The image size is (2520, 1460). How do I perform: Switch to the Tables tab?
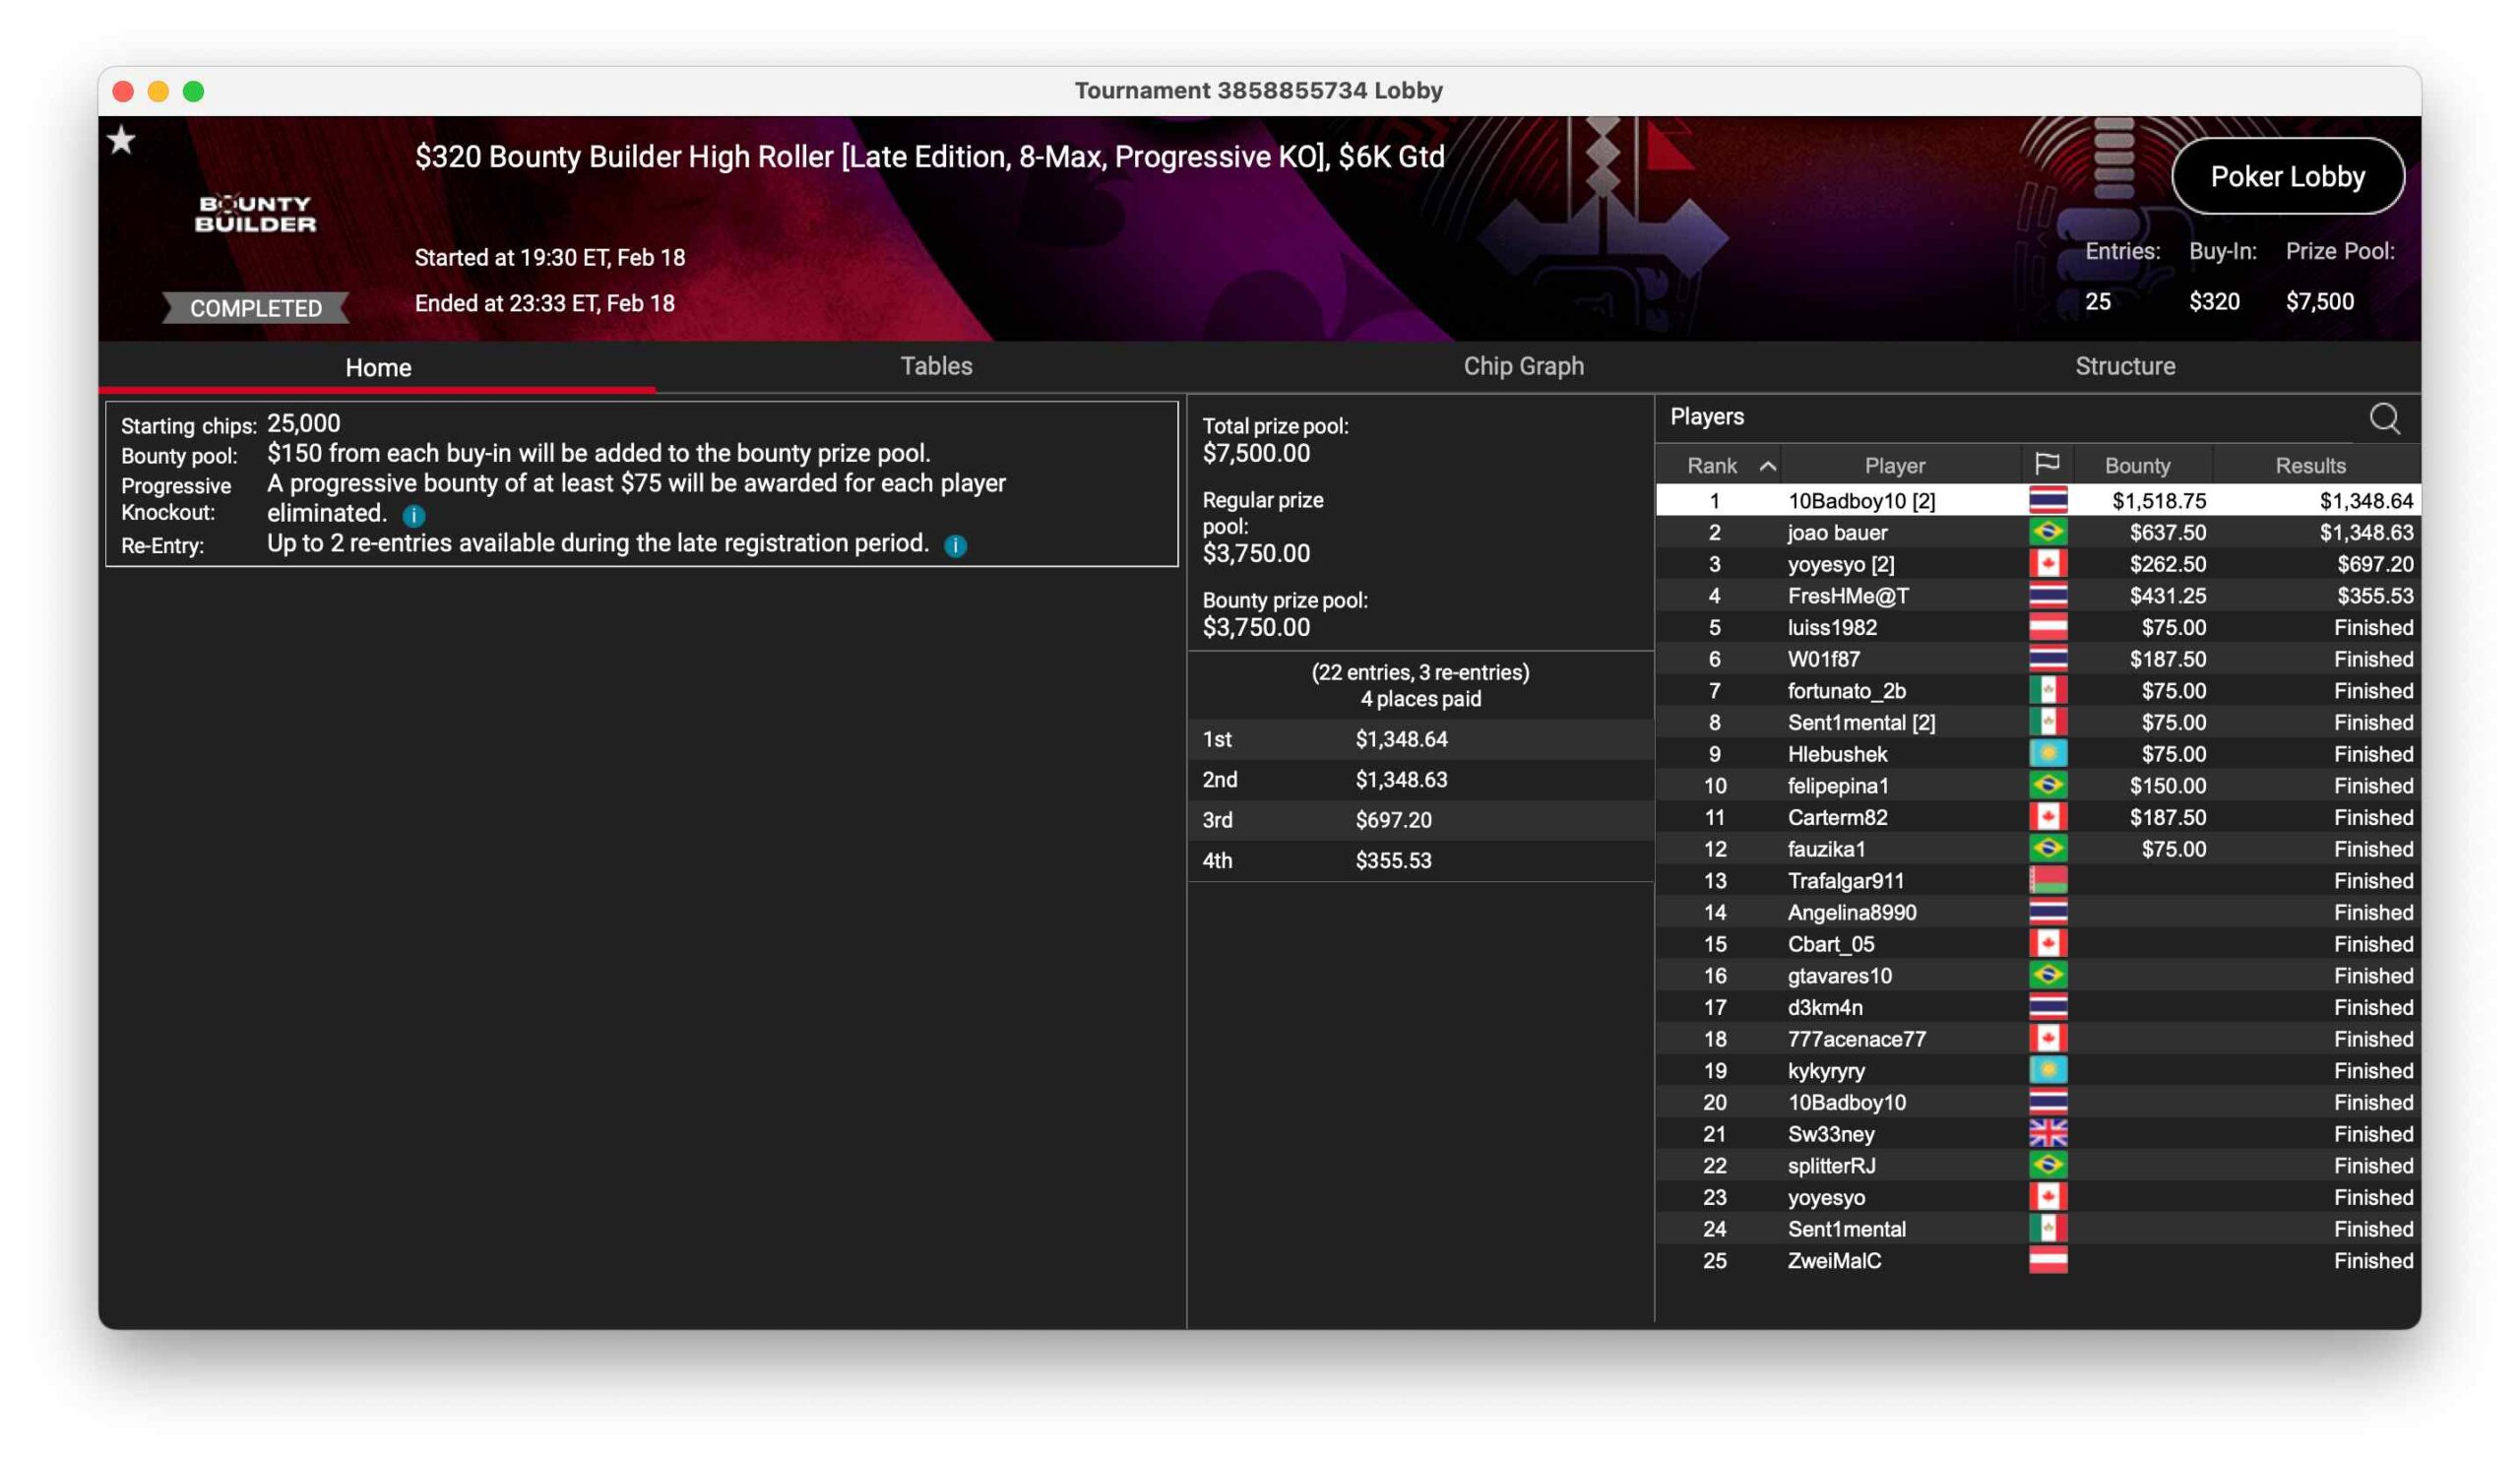click(936, 366)
